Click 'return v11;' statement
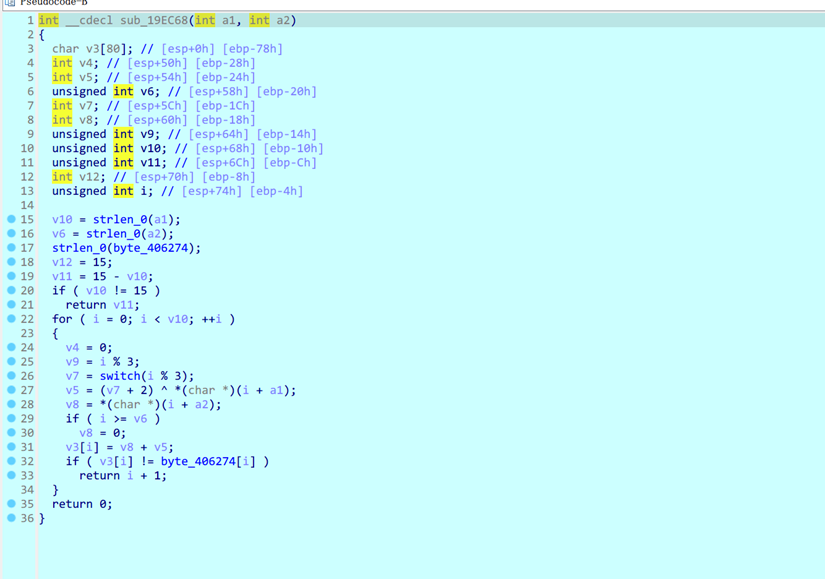825x579 pixels. [103, 305]
